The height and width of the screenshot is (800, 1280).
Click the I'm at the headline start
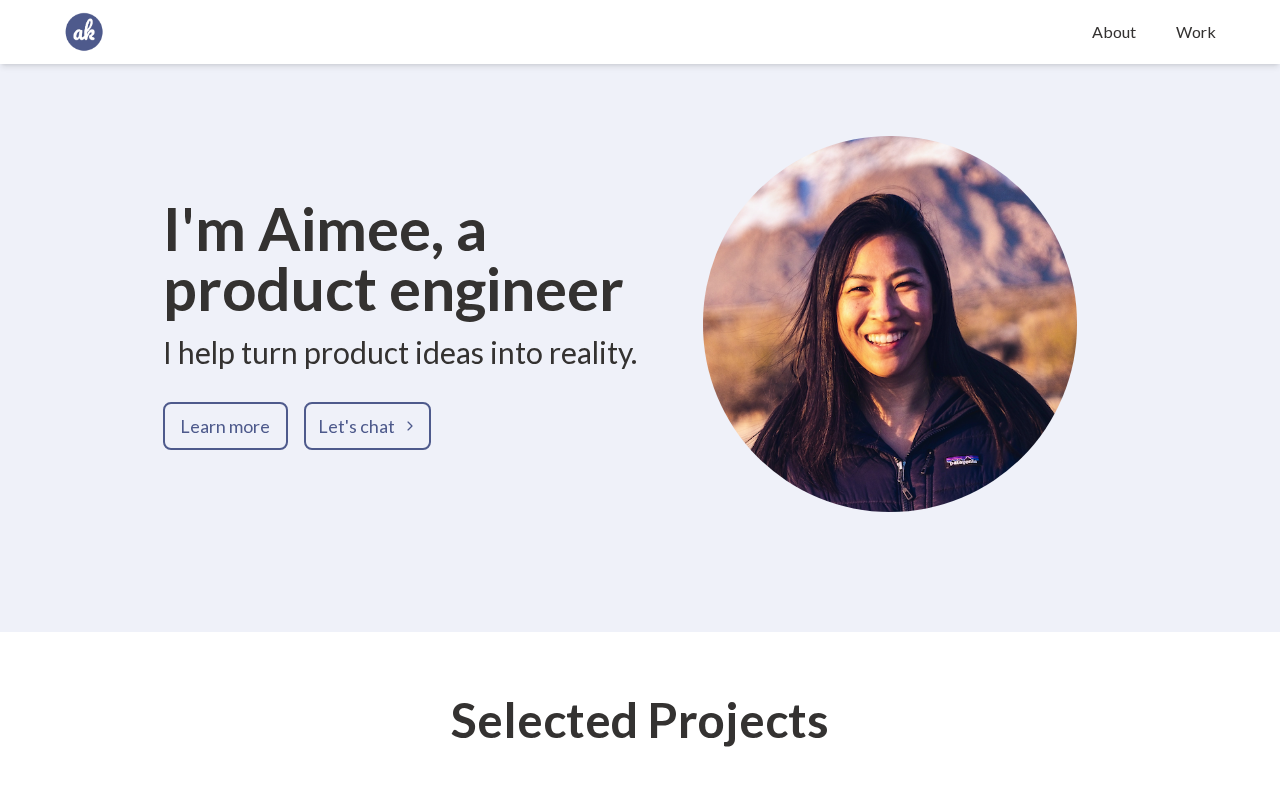pyautogui.click(x=204, y=230)
